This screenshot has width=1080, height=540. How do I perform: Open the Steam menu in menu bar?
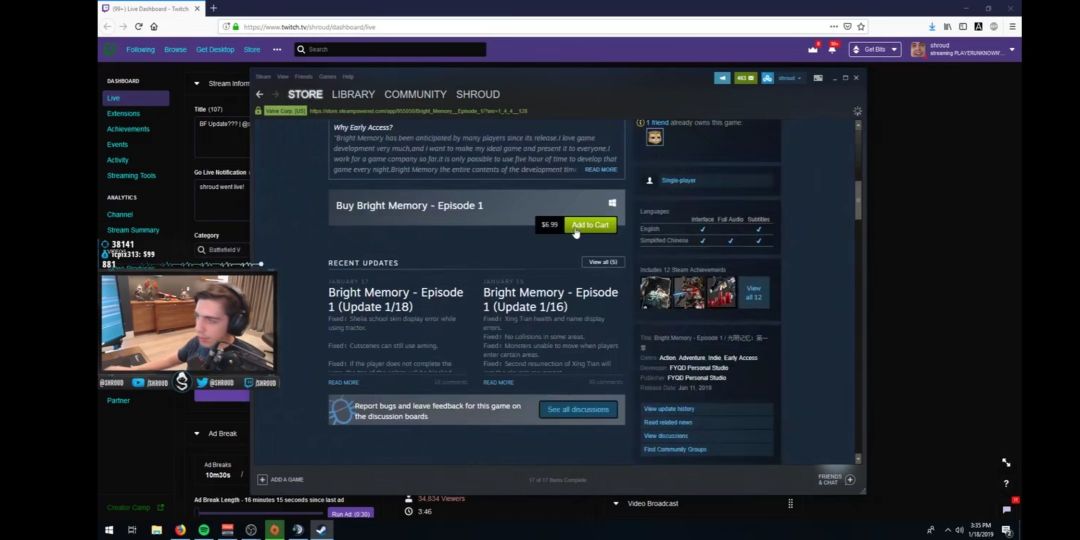(x=263, y=76)
